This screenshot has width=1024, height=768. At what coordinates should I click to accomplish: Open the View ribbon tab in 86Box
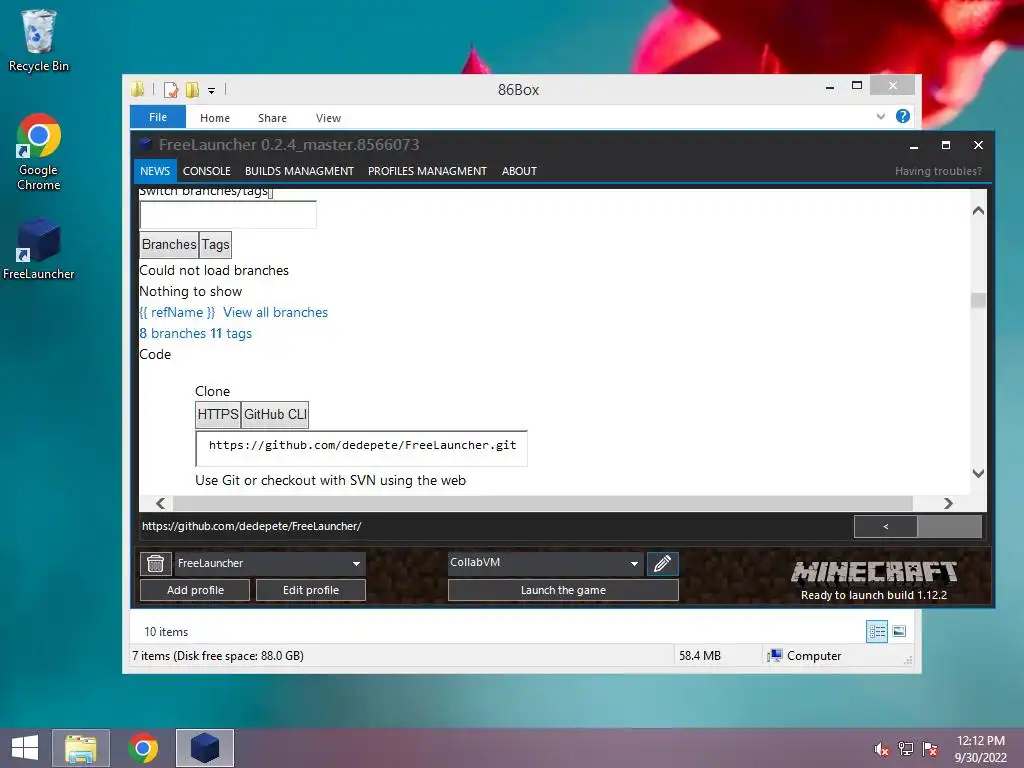pos(328,118)
